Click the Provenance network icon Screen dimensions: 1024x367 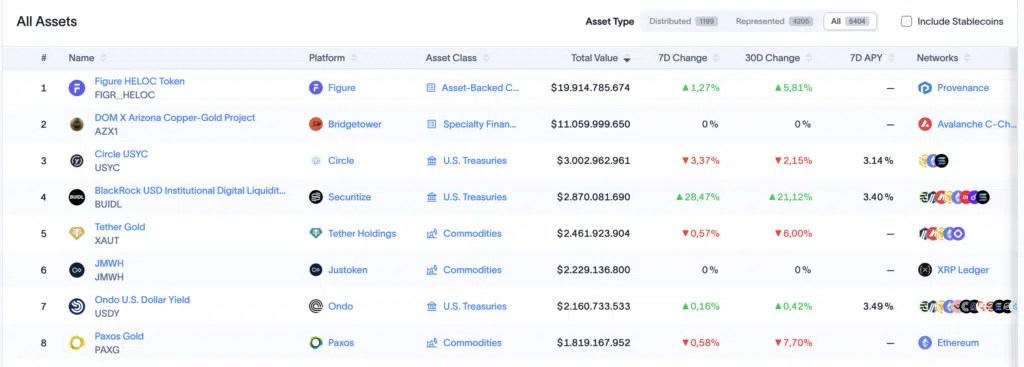coord(925,88)
